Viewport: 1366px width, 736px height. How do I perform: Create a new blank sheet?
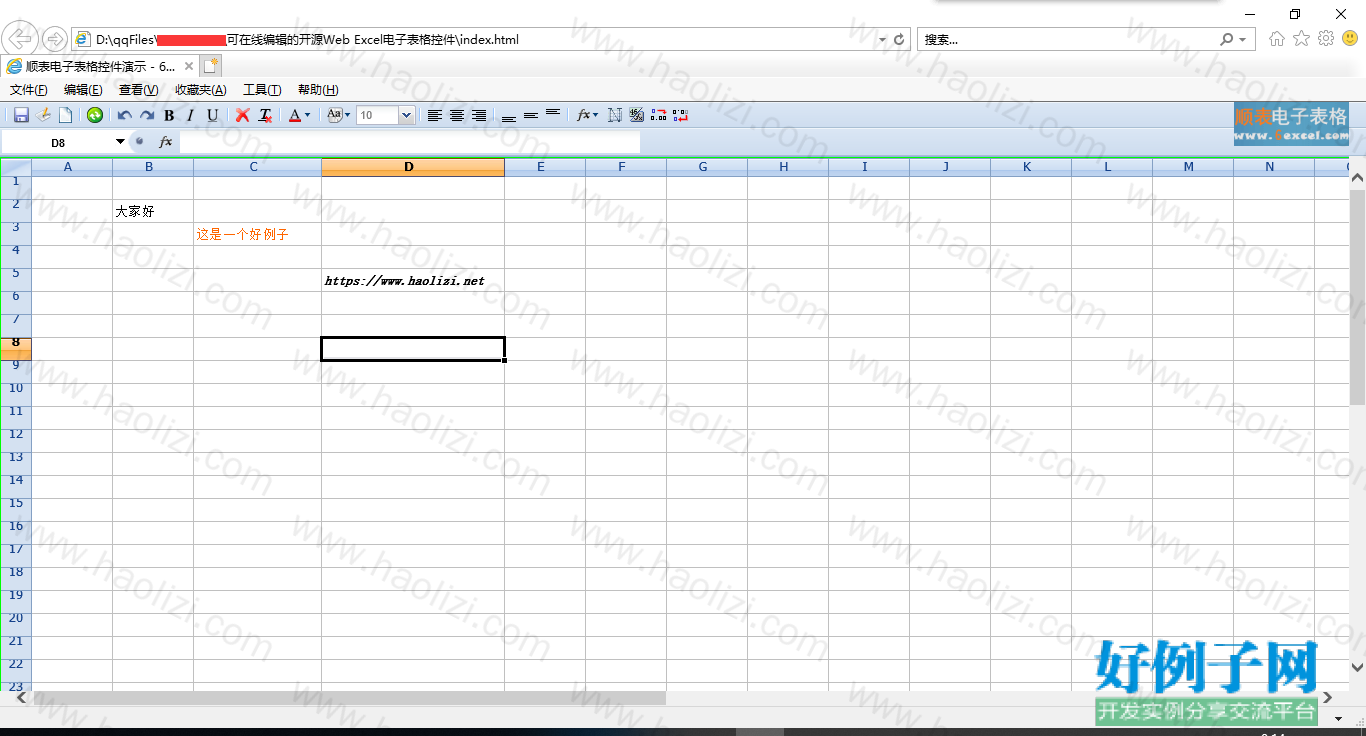click(66, 115)
